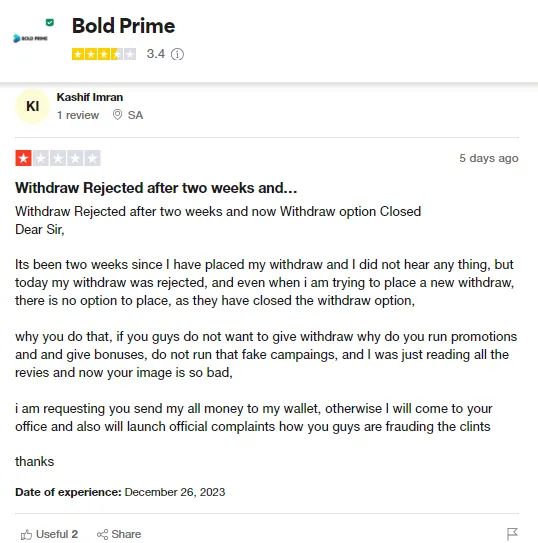Click the Bold Prime company logo
Viewport: 538px width, 543px height.
[x=30, y=38]
